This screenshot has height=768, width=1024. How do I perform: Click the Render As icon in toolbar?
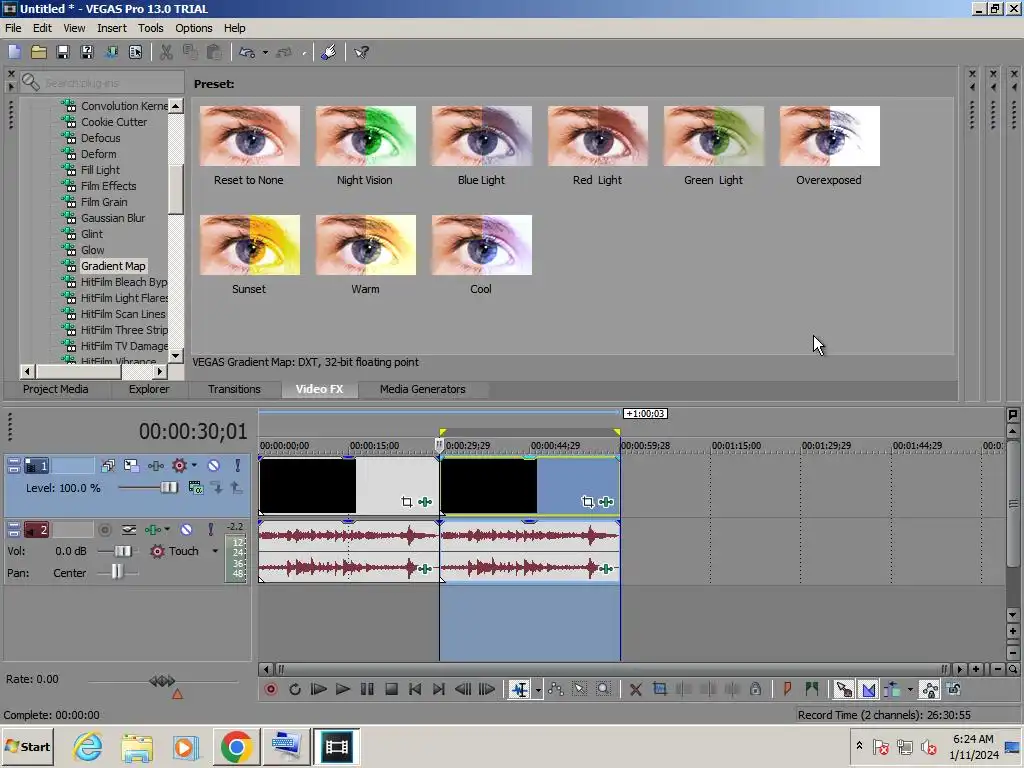[111, 52]
